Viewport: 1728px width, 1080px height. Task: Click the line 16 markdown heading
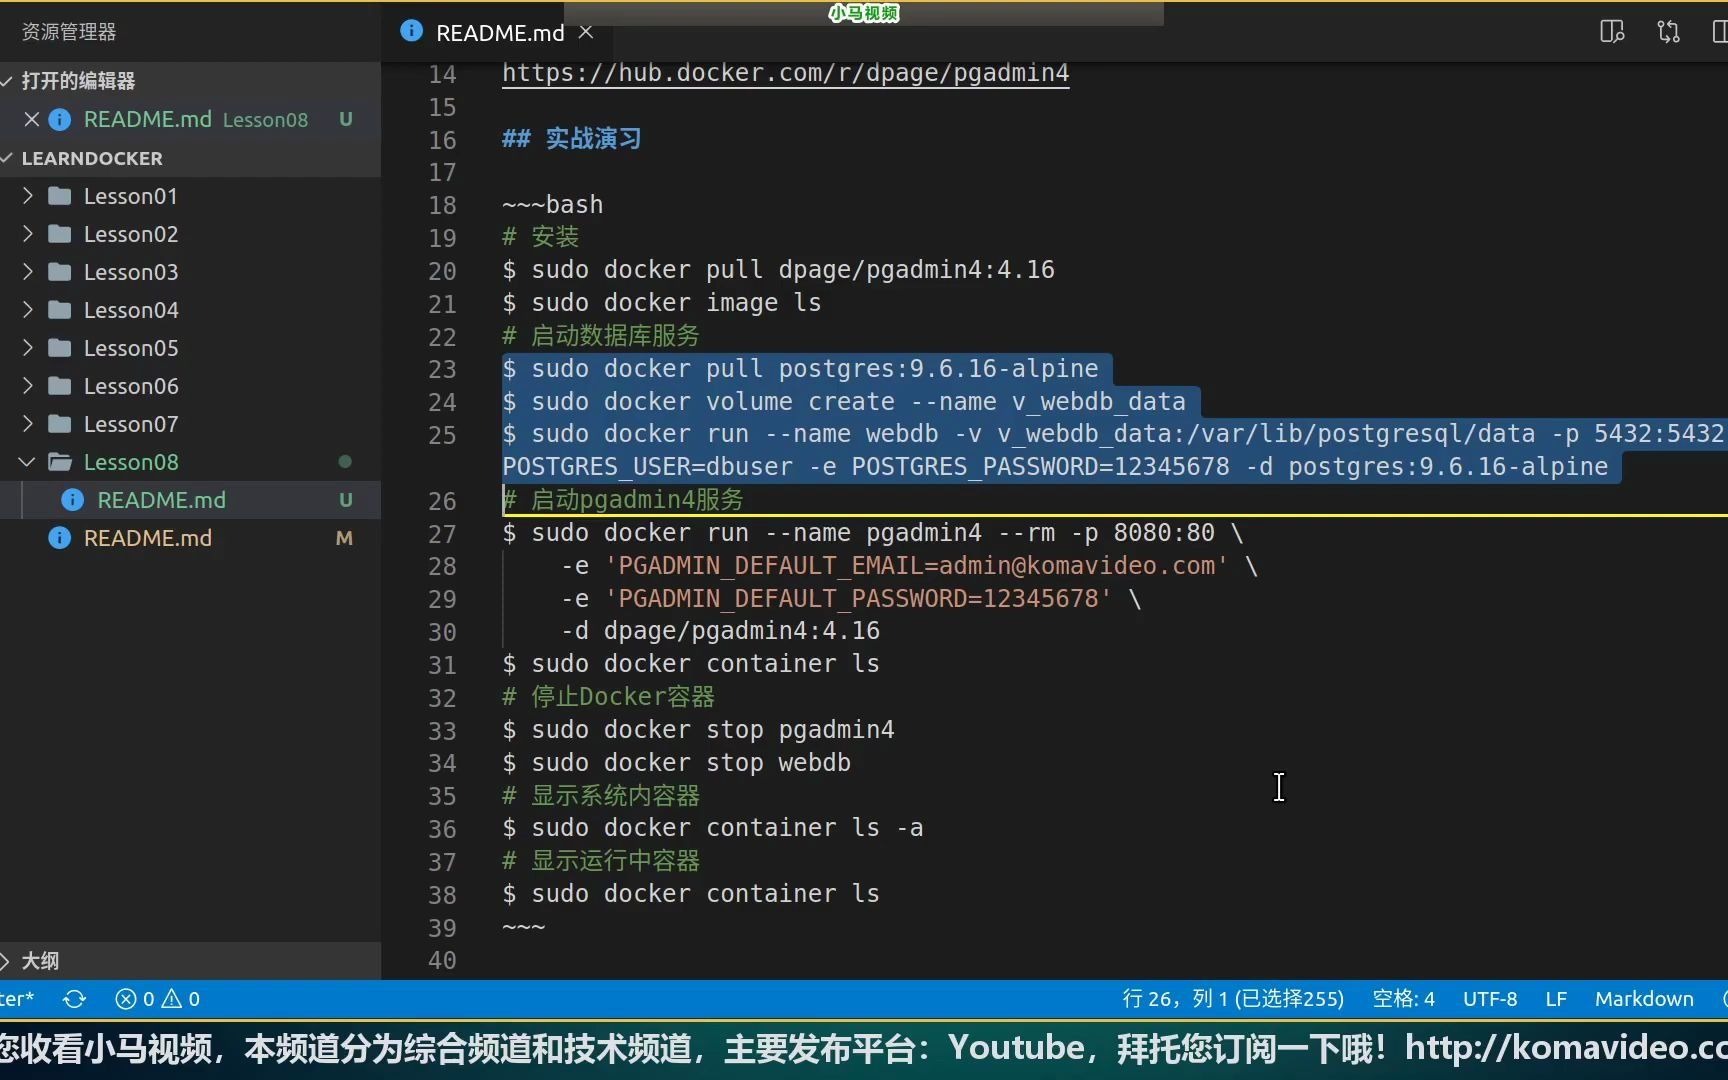pyautogui.click(x=572, y=139)
